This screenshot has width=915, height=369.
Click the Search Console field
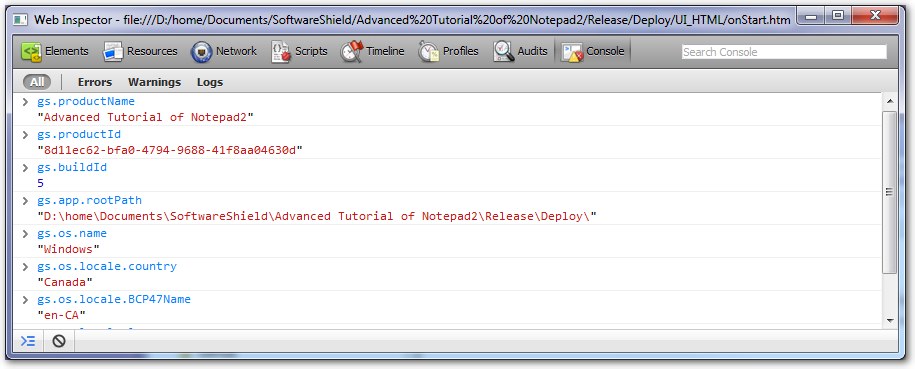click(x=784, y=52)
